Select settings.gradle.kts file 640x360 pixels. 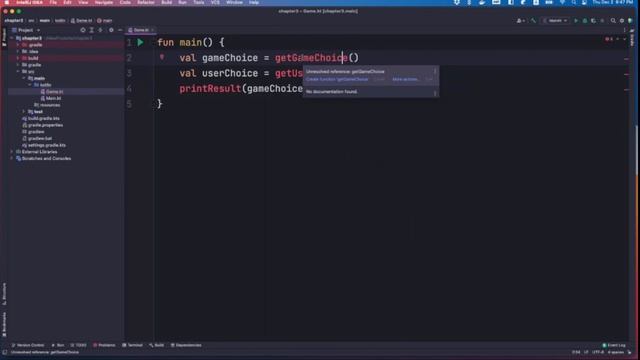[47, 145]
